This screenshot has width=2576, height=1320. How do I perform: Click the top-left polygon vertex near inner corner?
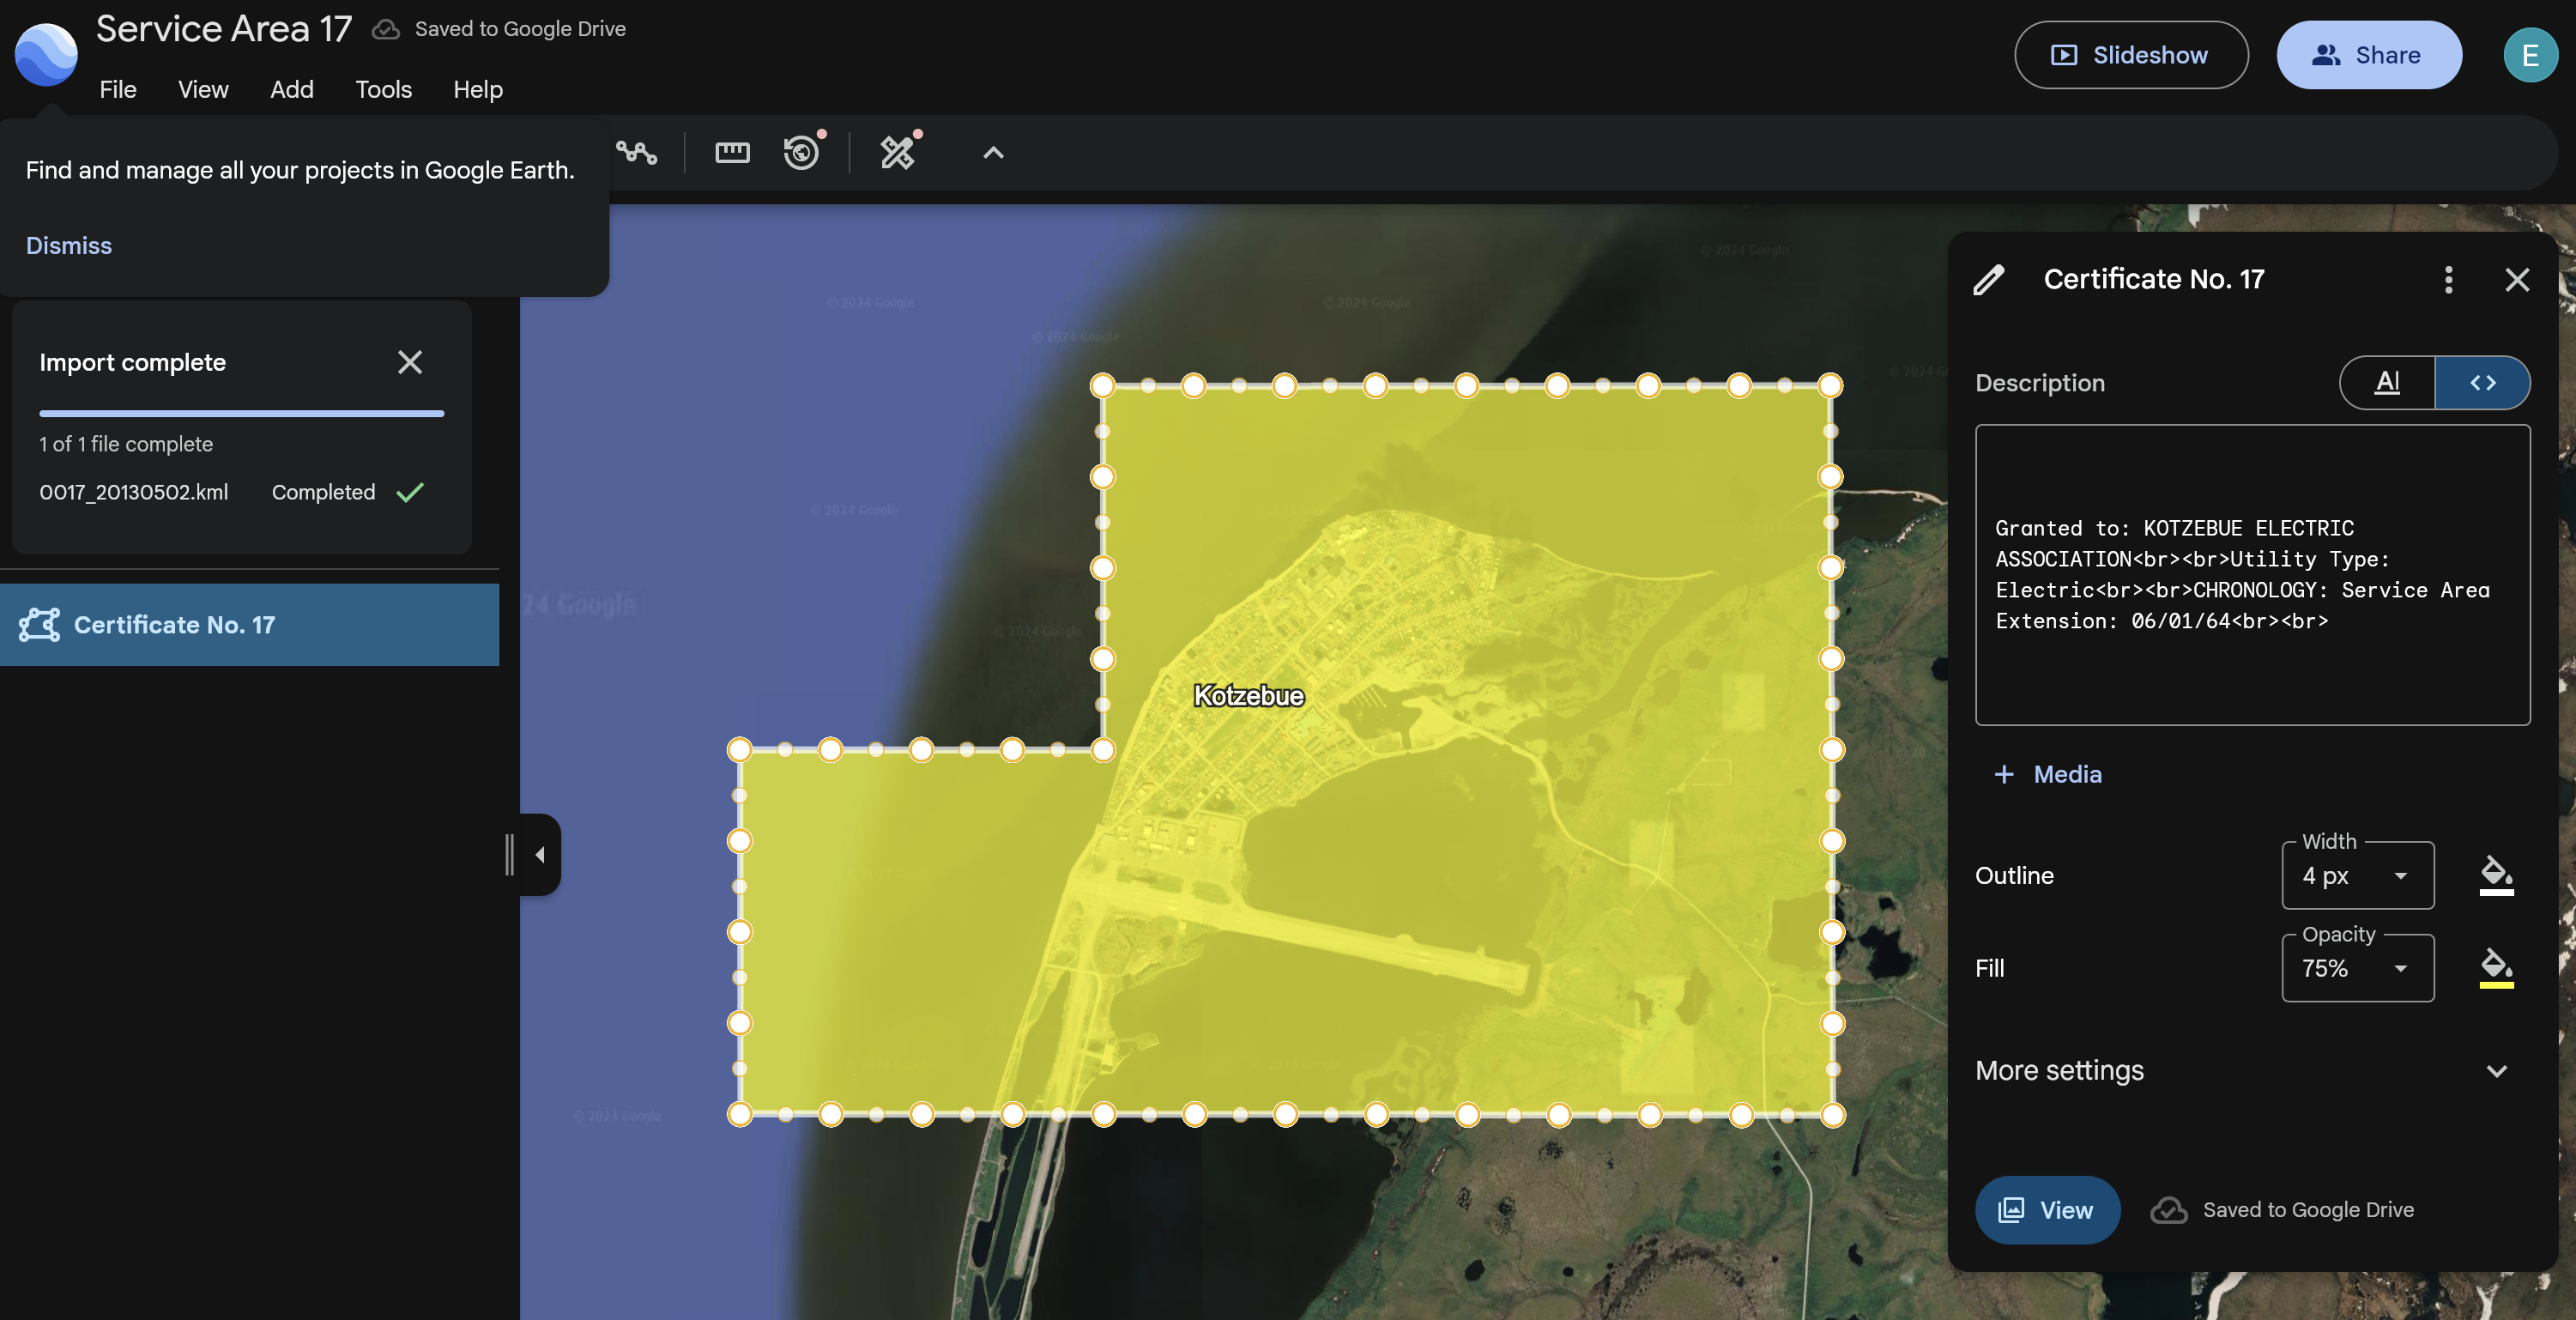point(1103,386)
